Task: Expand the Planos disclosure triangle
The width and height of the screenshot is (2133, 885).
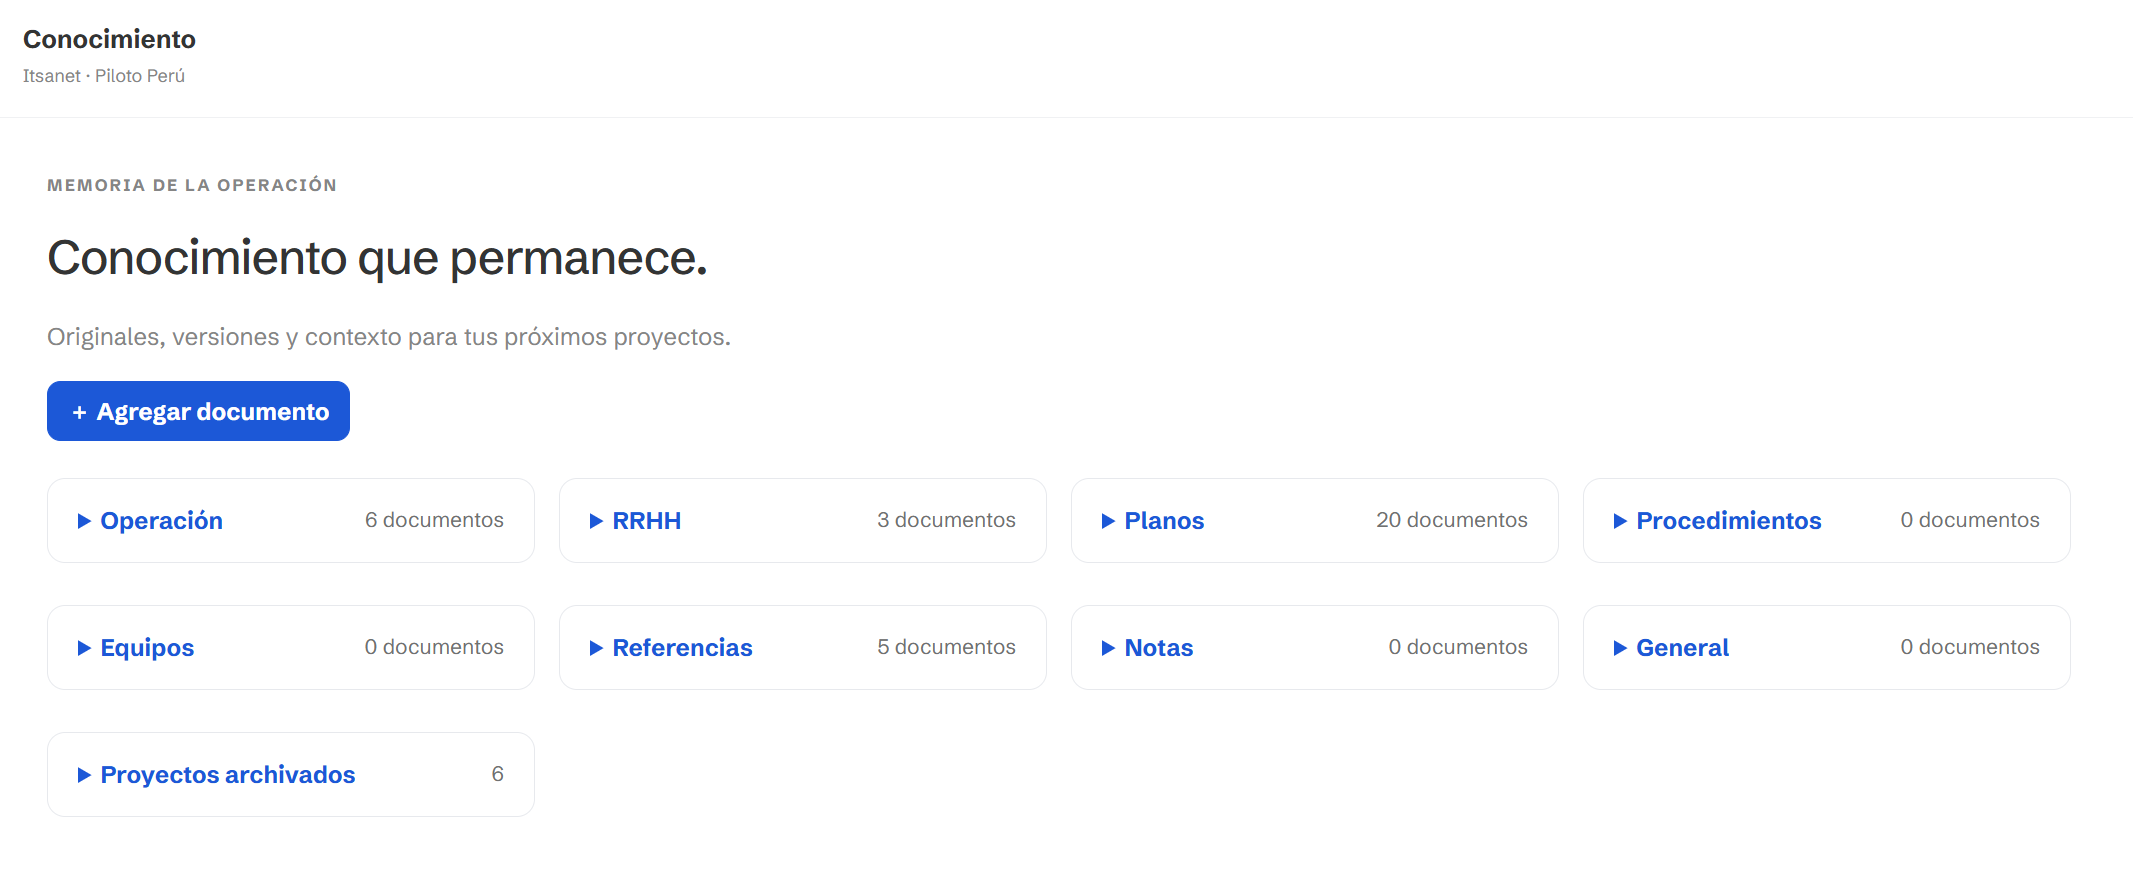Action: tap(1108, 521)
